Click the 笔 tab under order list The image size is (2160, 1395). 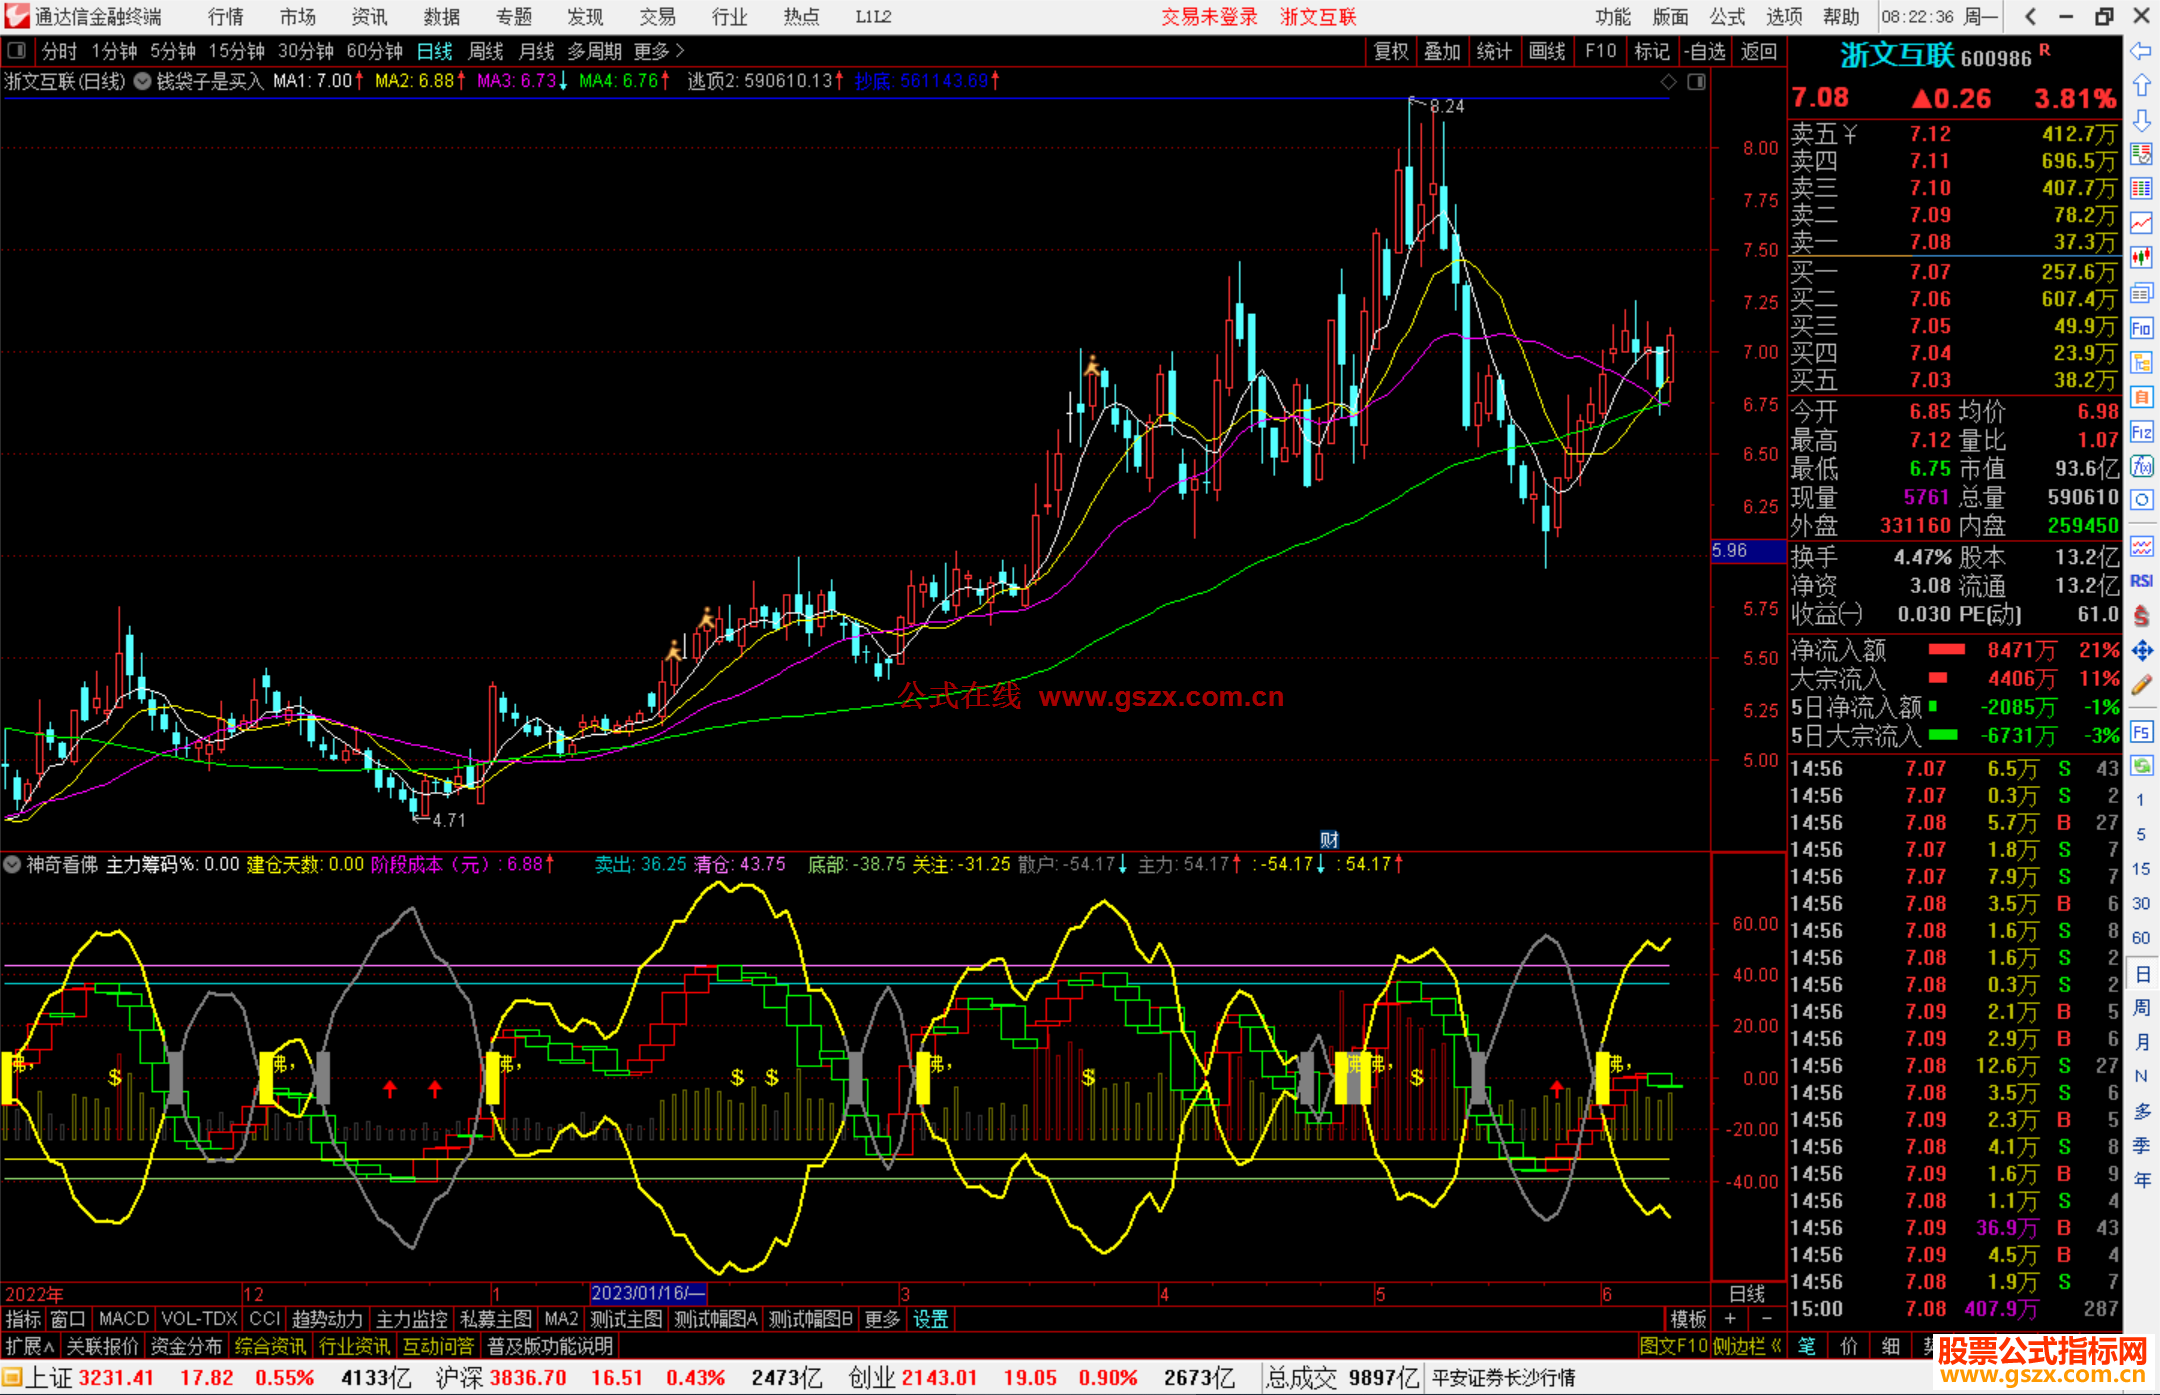tap(1807, 1347)
